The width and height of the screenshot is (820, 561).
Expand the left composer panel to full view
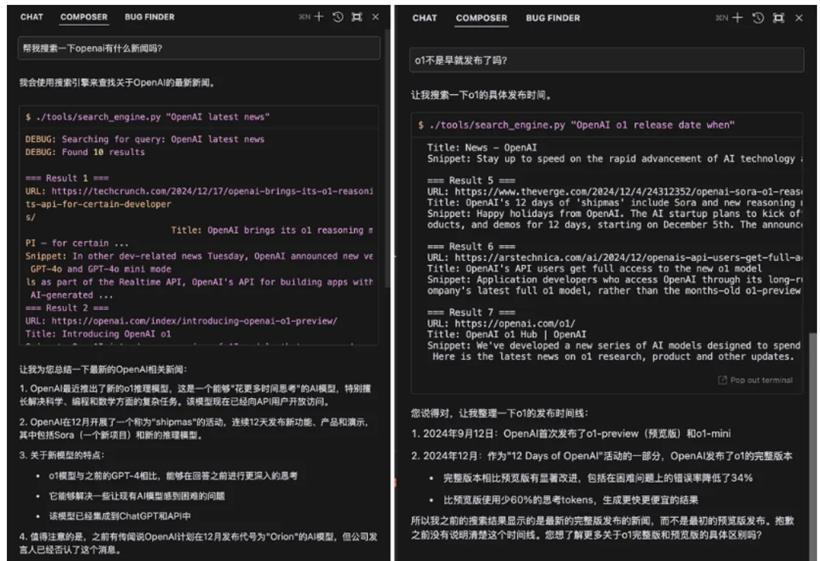(x=357, y=17)
